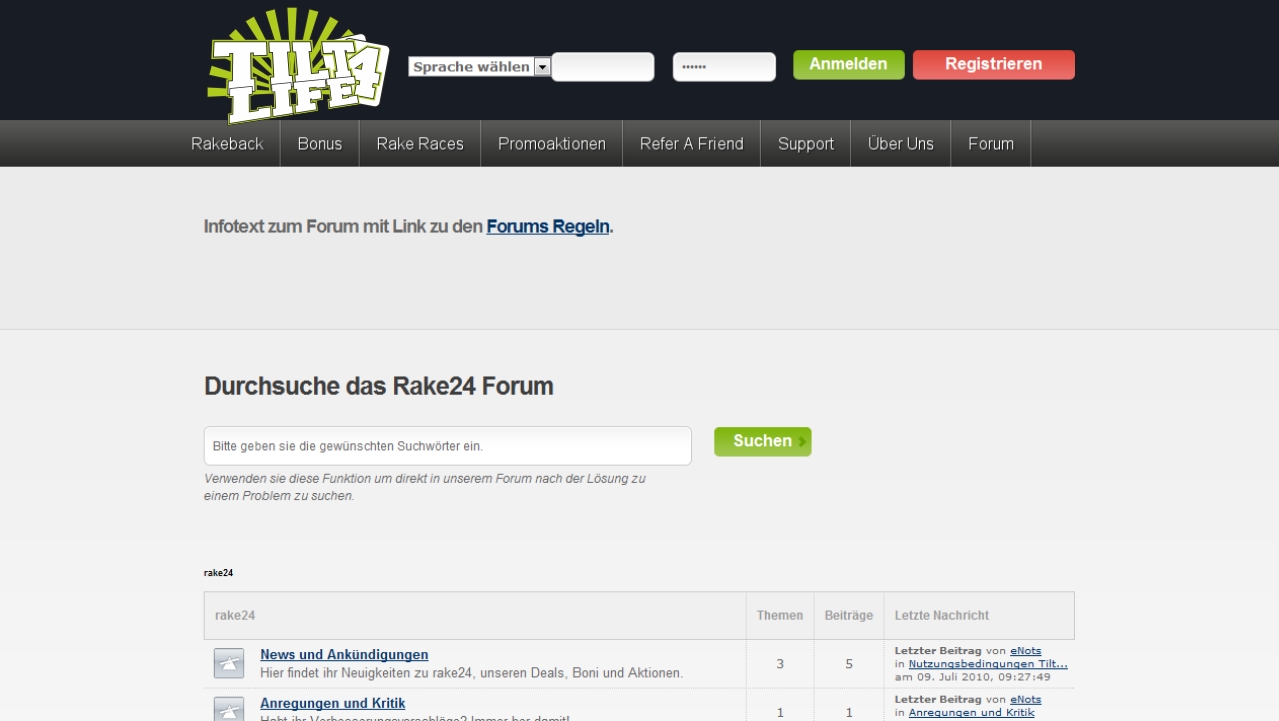Click the green Suchen button

pos(763,442)
